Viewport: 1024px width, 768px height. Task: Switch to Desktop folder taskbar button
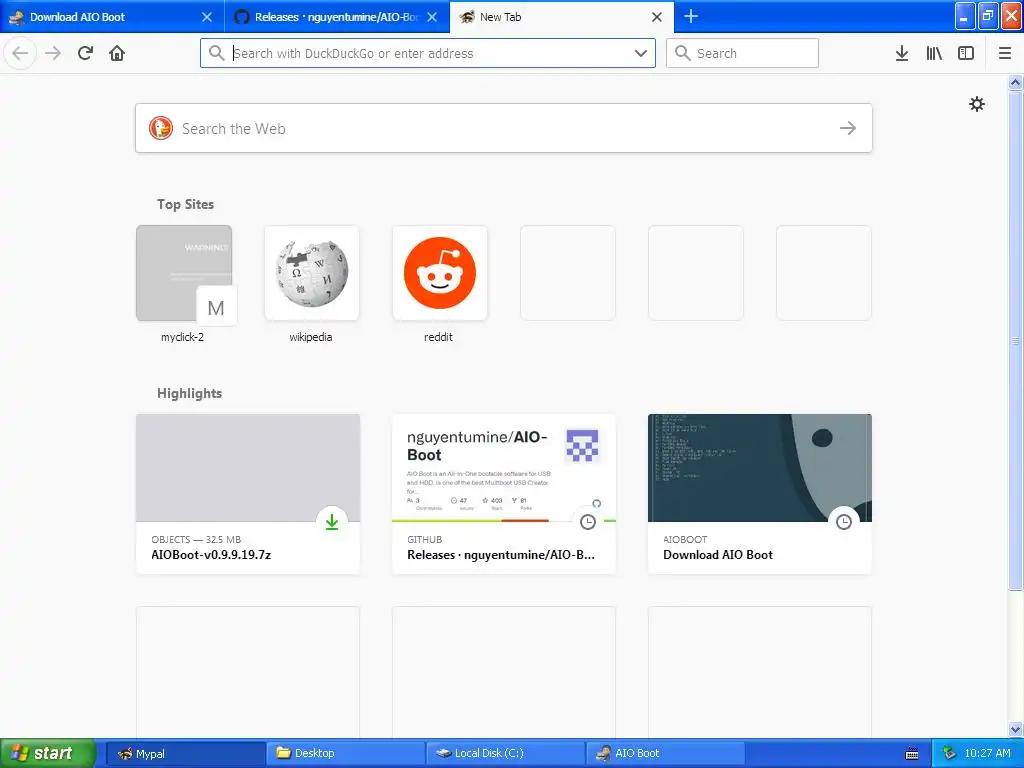point(345,753)
